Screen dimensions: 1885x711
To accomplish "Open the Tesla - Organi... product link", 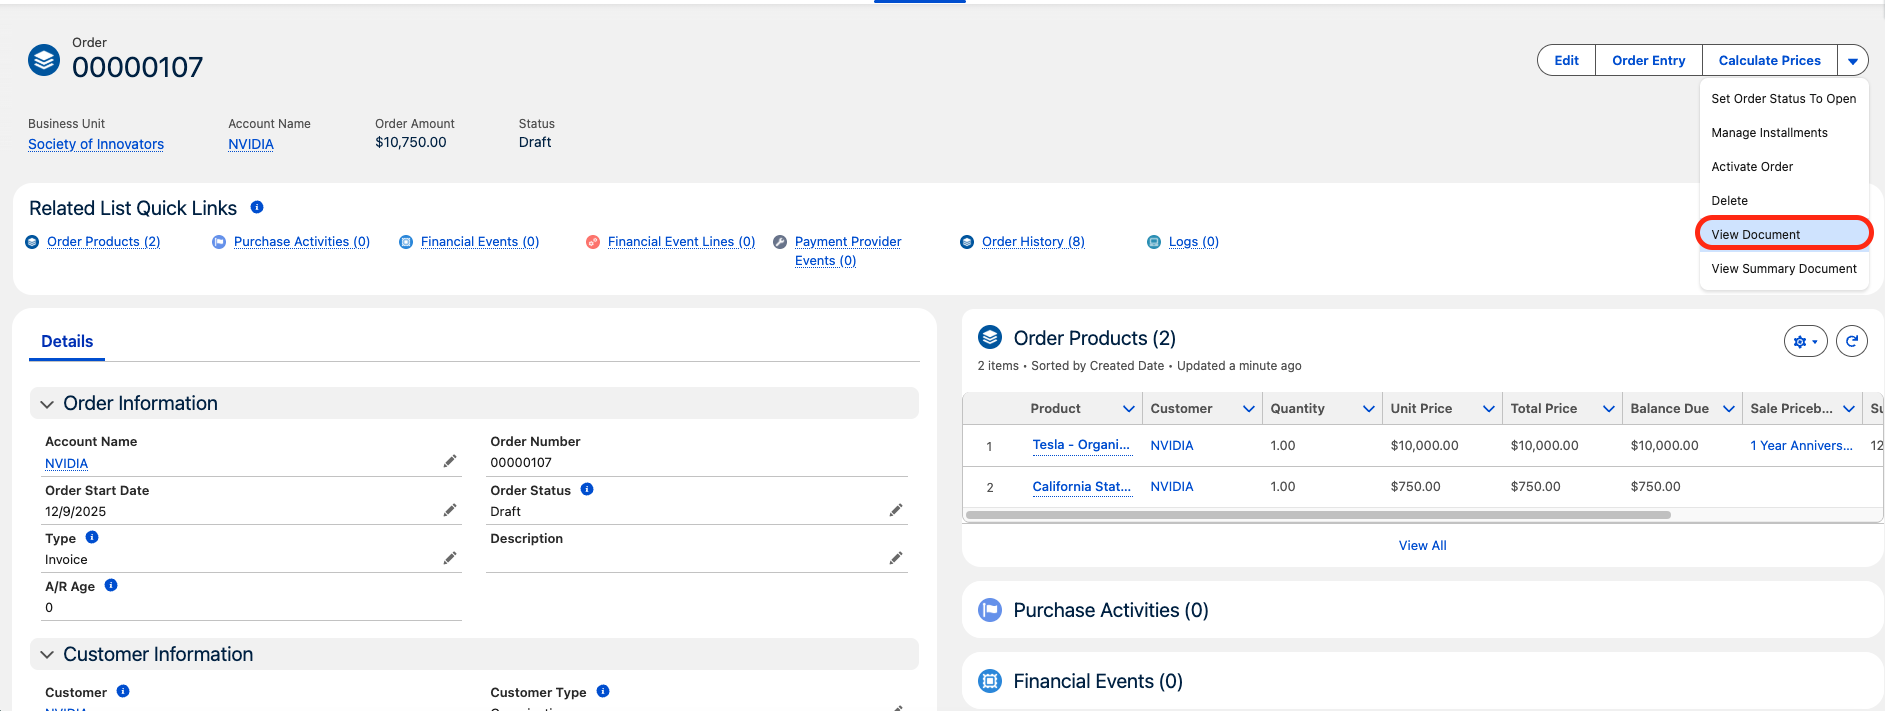I will [1081, 445].
